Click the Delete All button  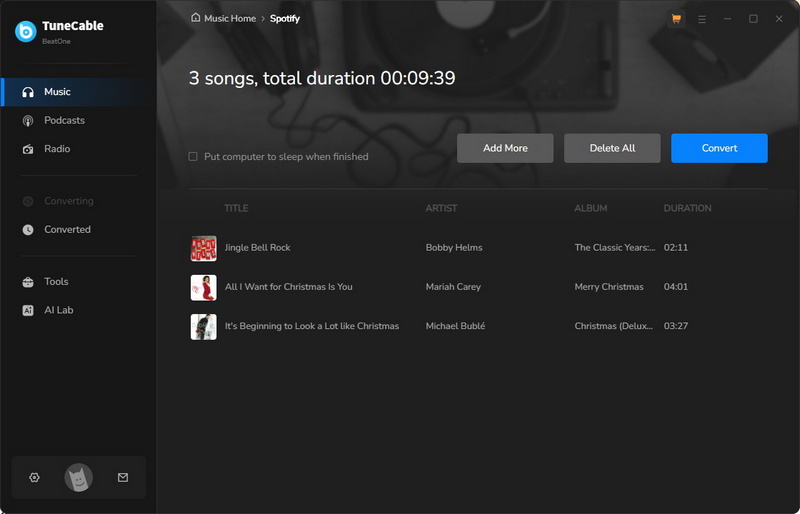click(x=612, y=148)
